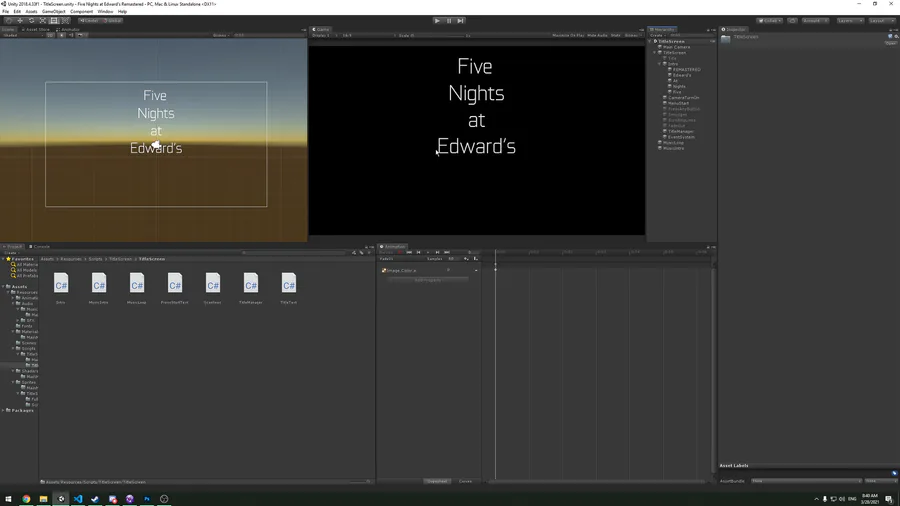Open the 16:9 aspect ratio dropdown

pyautogui.click(x=367, y=36)
